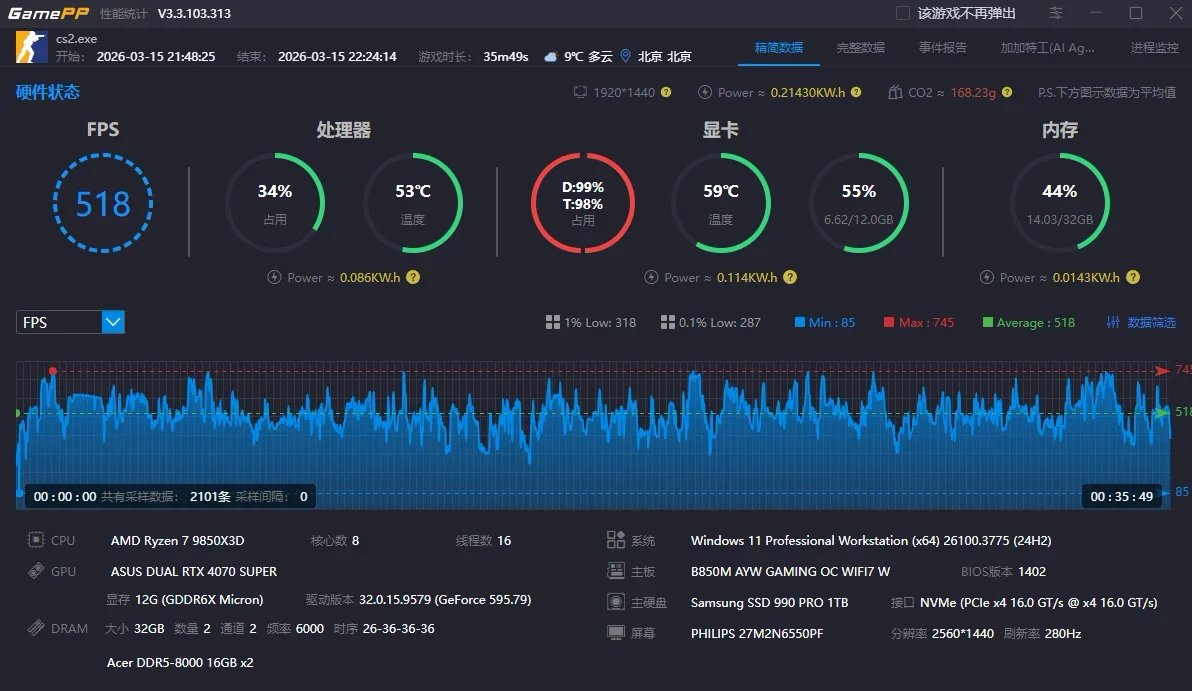This screenshot has height=691, width=1192.
Task: Open the settings sliders icon in title bar
Action: (x=1056, y=13)
